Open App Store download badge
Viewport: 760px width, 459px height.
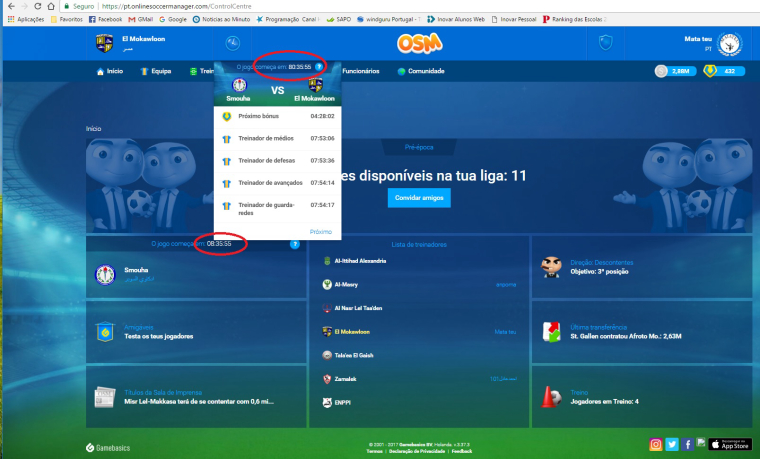[730, 444]
